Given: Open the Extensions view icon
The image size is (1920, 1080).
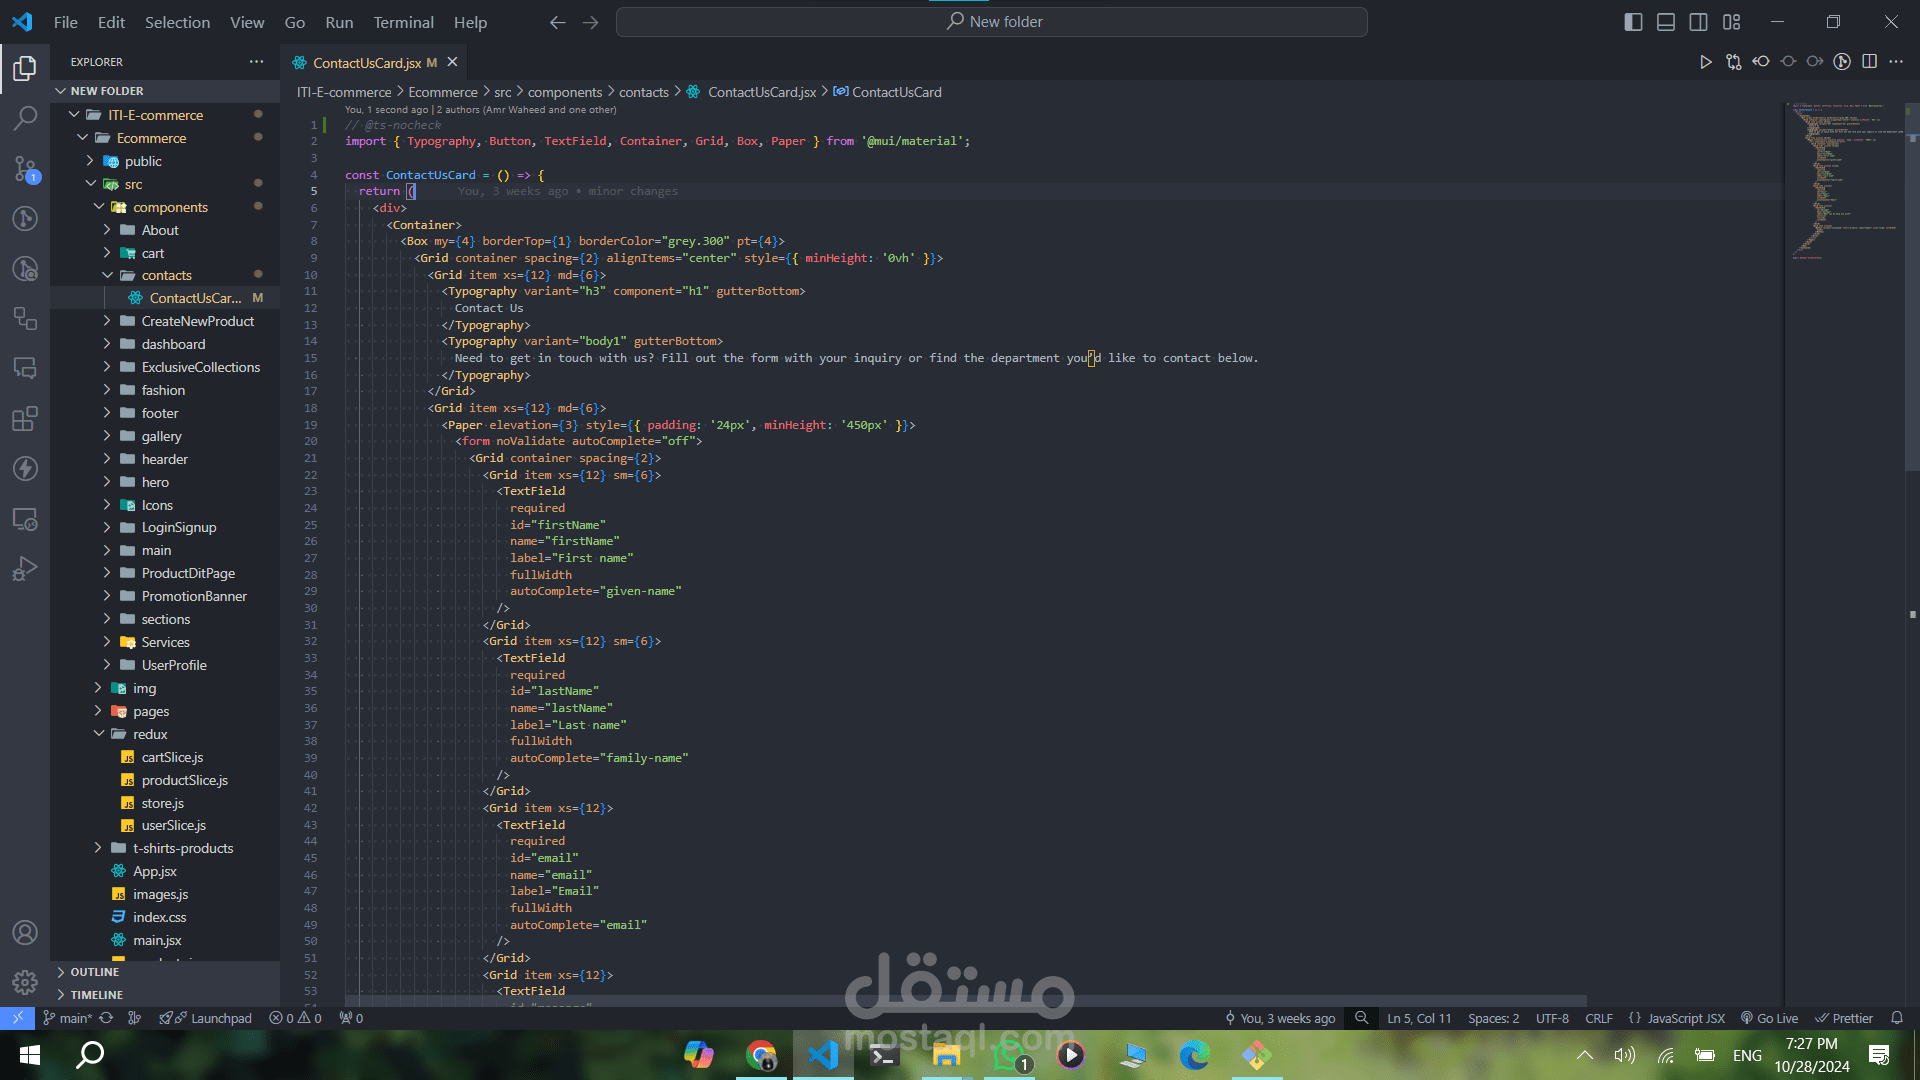Looking at the screenshot, I should [x=25, y=418].
